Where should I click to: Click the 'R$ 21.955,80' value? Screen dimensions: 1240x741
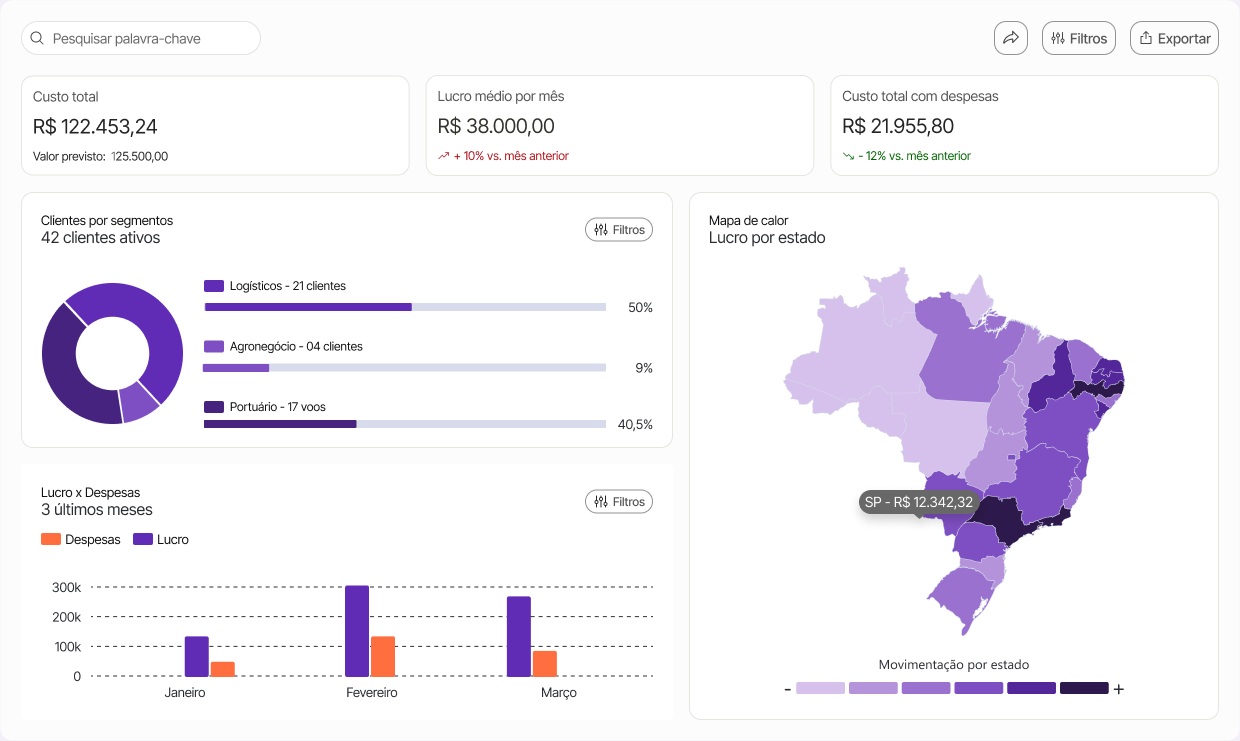898,126
